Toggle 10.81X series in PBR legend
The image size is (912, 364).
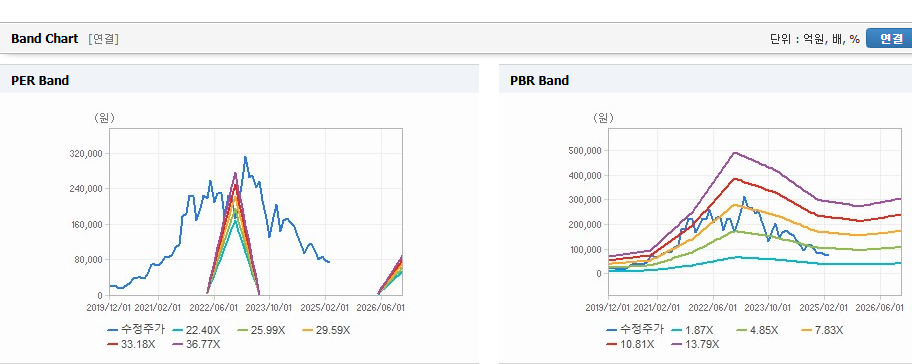631,344
